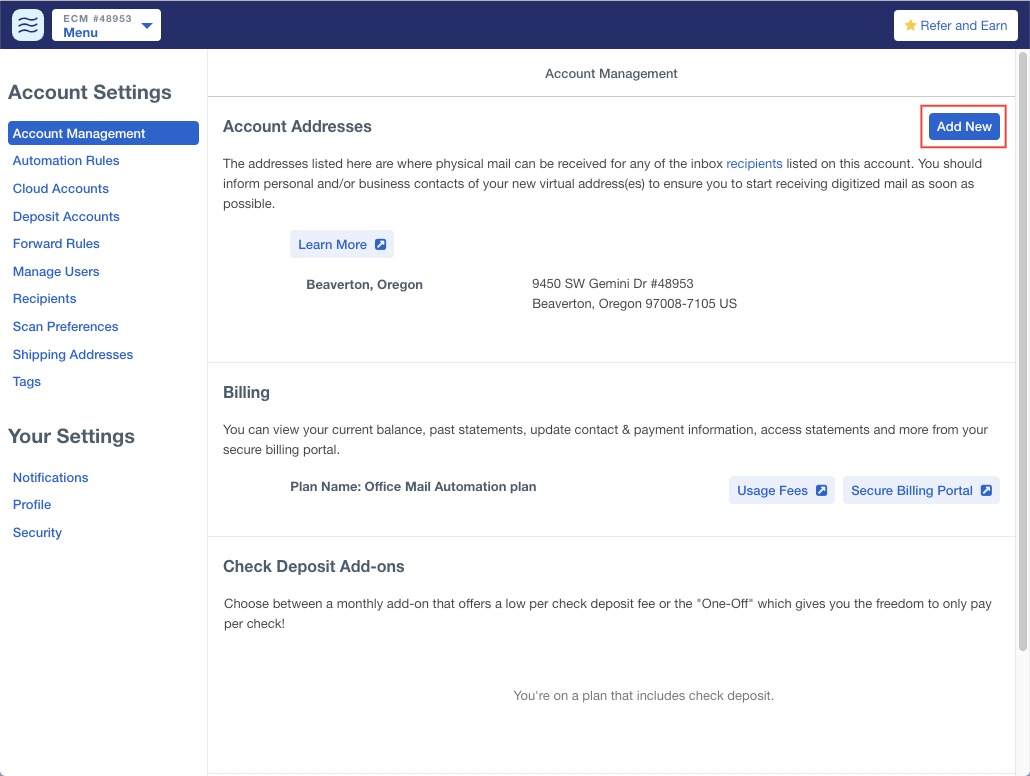The image size is (1030, 776).
Task: Click the Add New address button
Action: pos(964,126)
